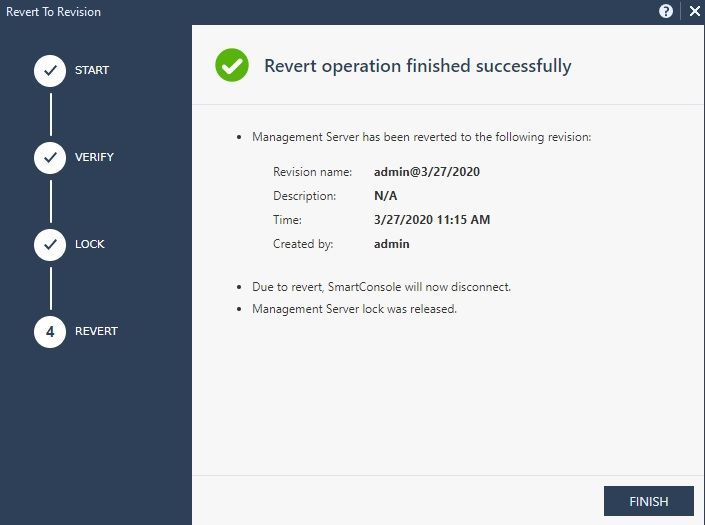Image resolution: width=705 pixels, height=525 pixels.
Task: Select the START step checkmark circle
Action: click(x=50, y=71)
